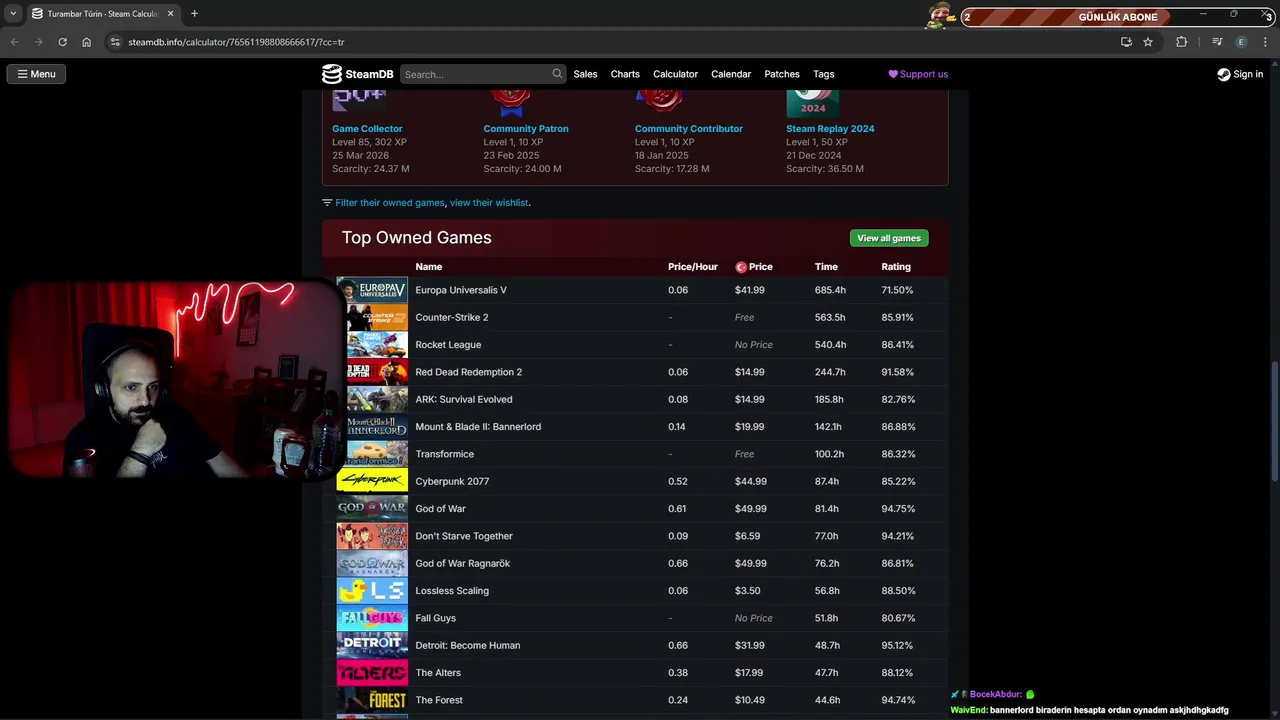Click the Support us heart link
This screenshot has height=720, width=1280.
[x=918, y=74]
